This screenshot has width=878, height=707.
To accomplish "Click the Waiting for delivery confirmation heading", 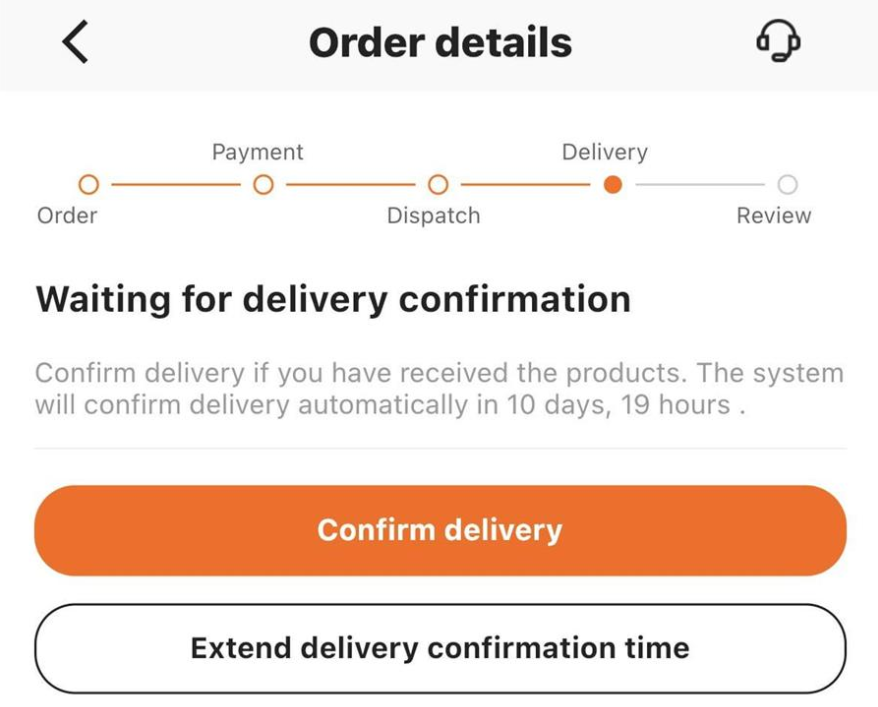I will click(333, 299).
